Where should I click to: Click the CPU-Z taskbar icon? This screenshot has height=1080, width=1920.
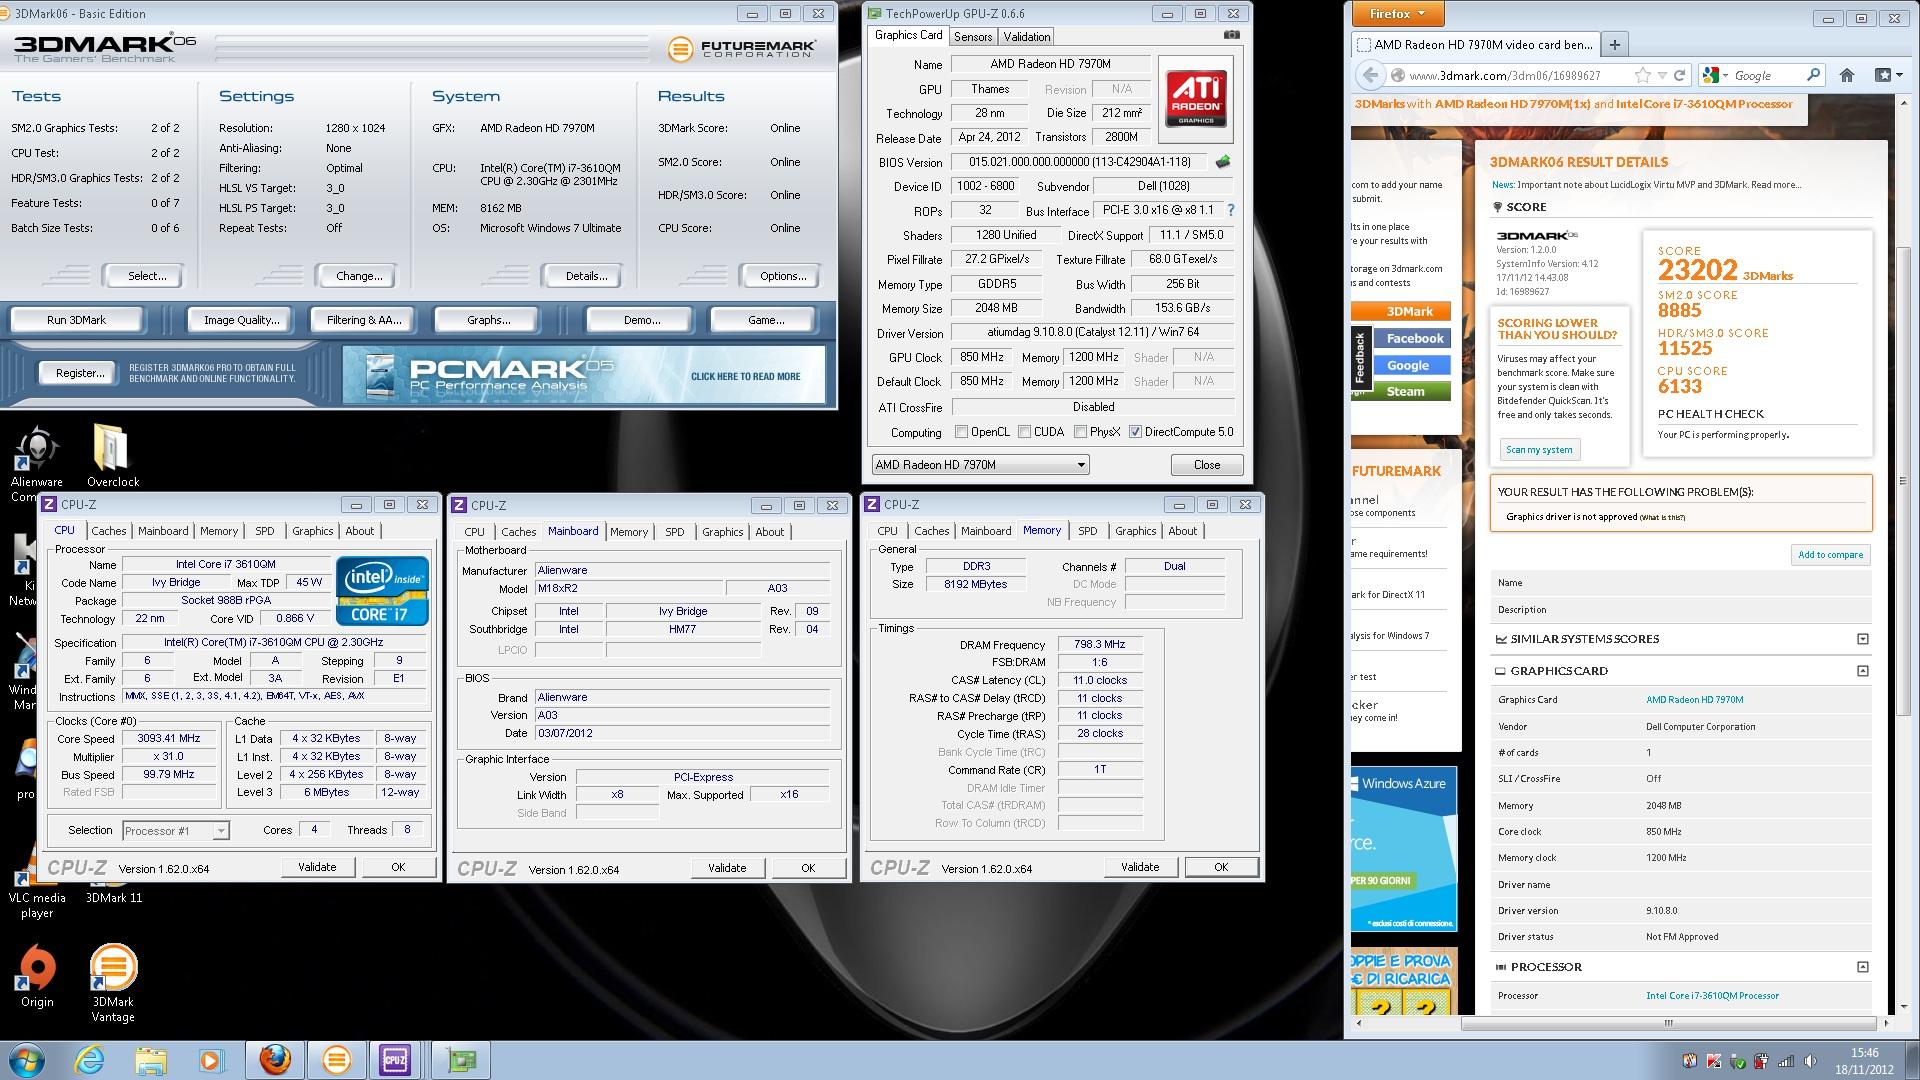tap(395, 1060)
